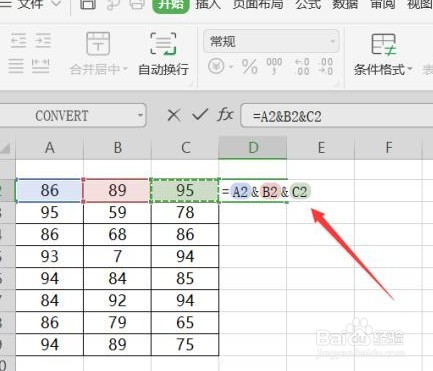Open the 数据 ribbon tab
Screen dimensions: 433x371
coord(345,4)
